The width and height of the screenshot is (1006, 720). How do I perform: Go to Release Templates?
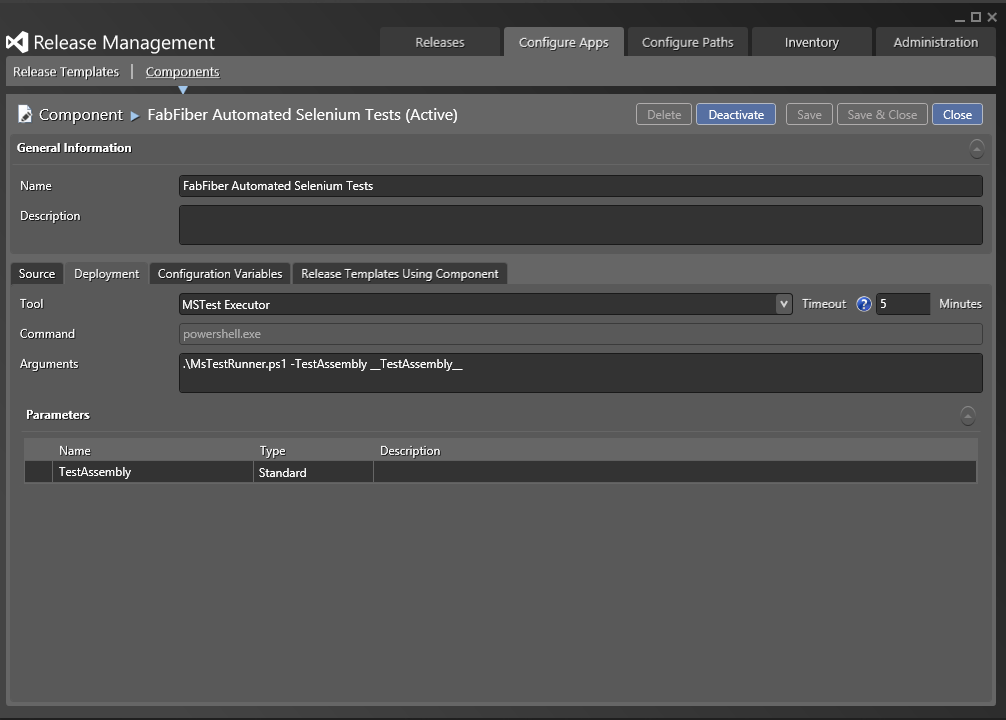66,72
